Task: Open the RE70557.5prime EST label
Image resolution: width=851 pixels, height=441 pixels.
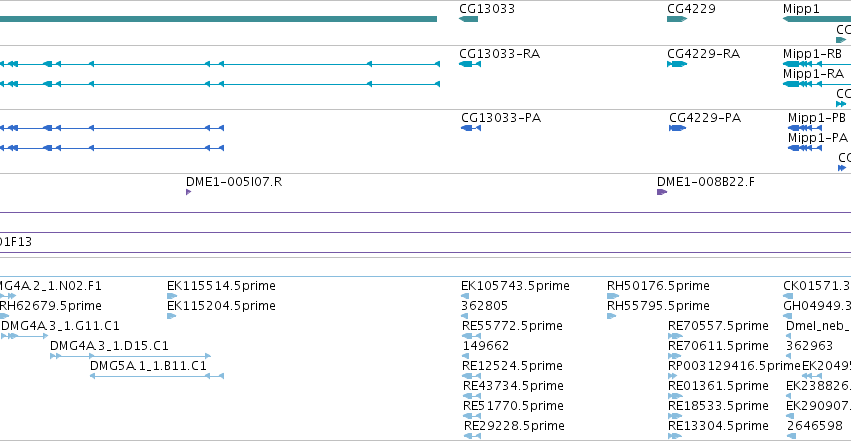Action: pos(718,325)
